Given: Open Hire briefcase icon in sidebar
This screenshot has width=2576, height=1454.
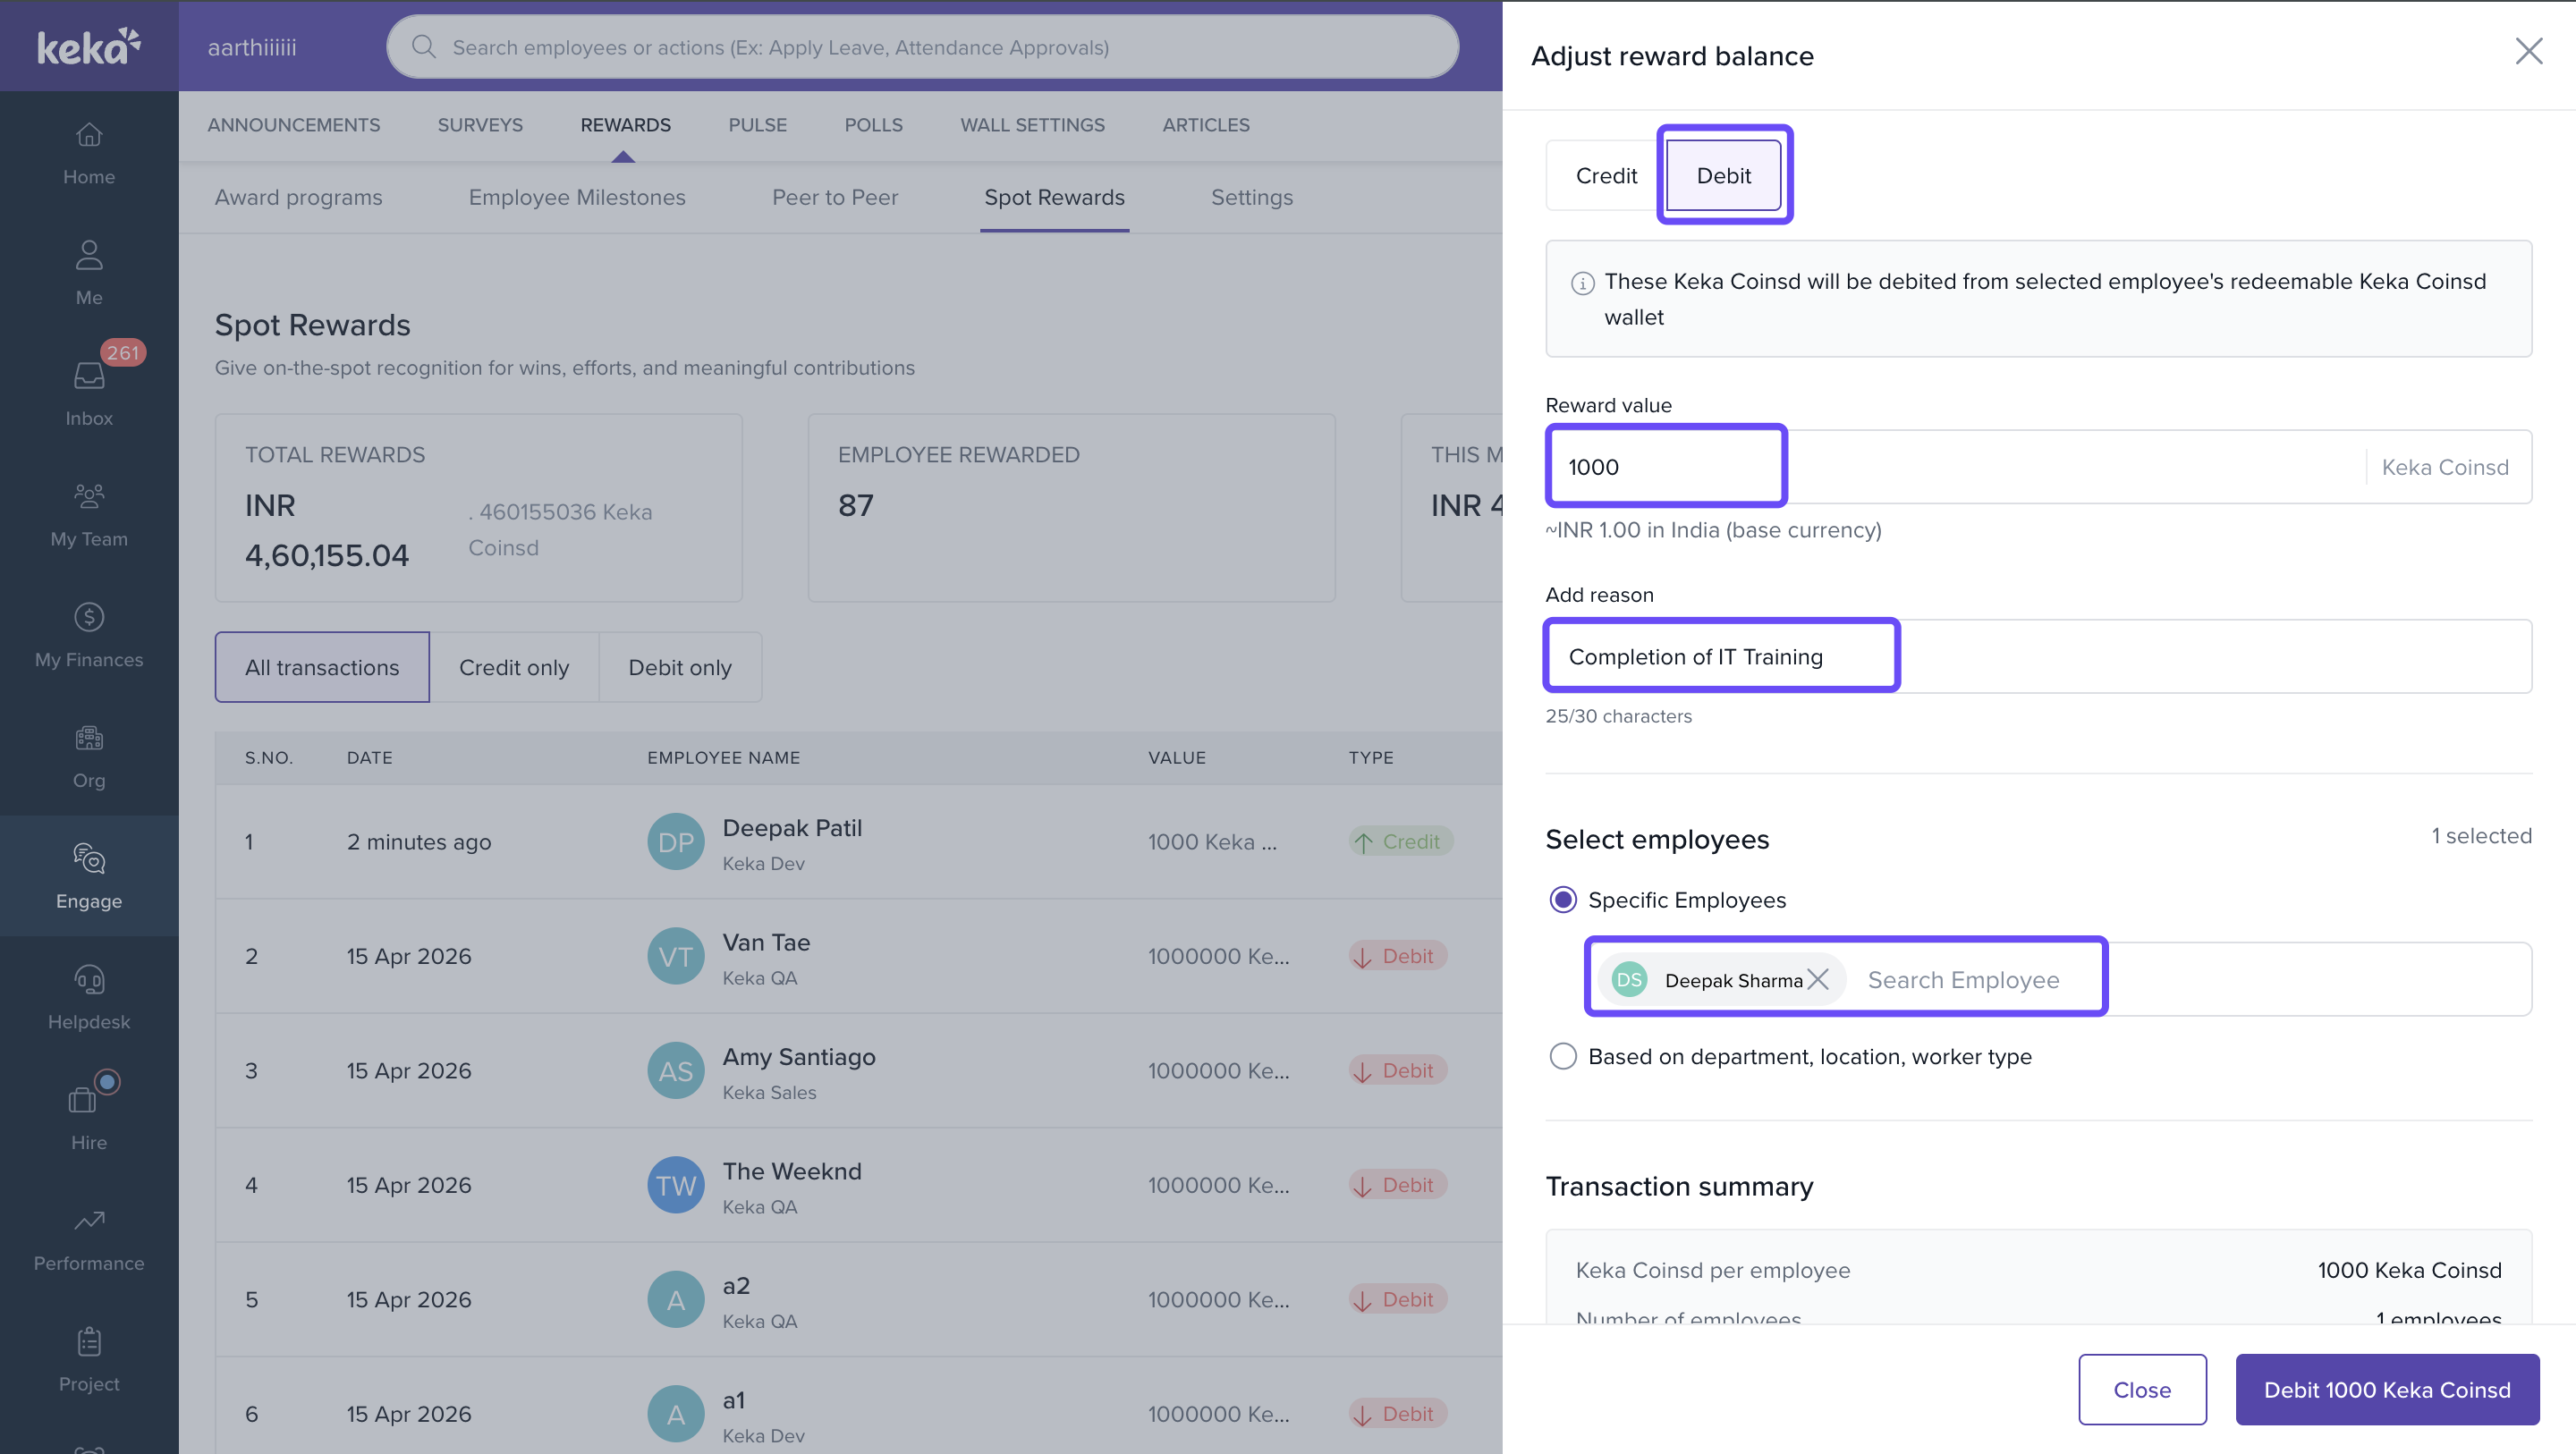Looking at the screenshot, I should pos(83,1101).
